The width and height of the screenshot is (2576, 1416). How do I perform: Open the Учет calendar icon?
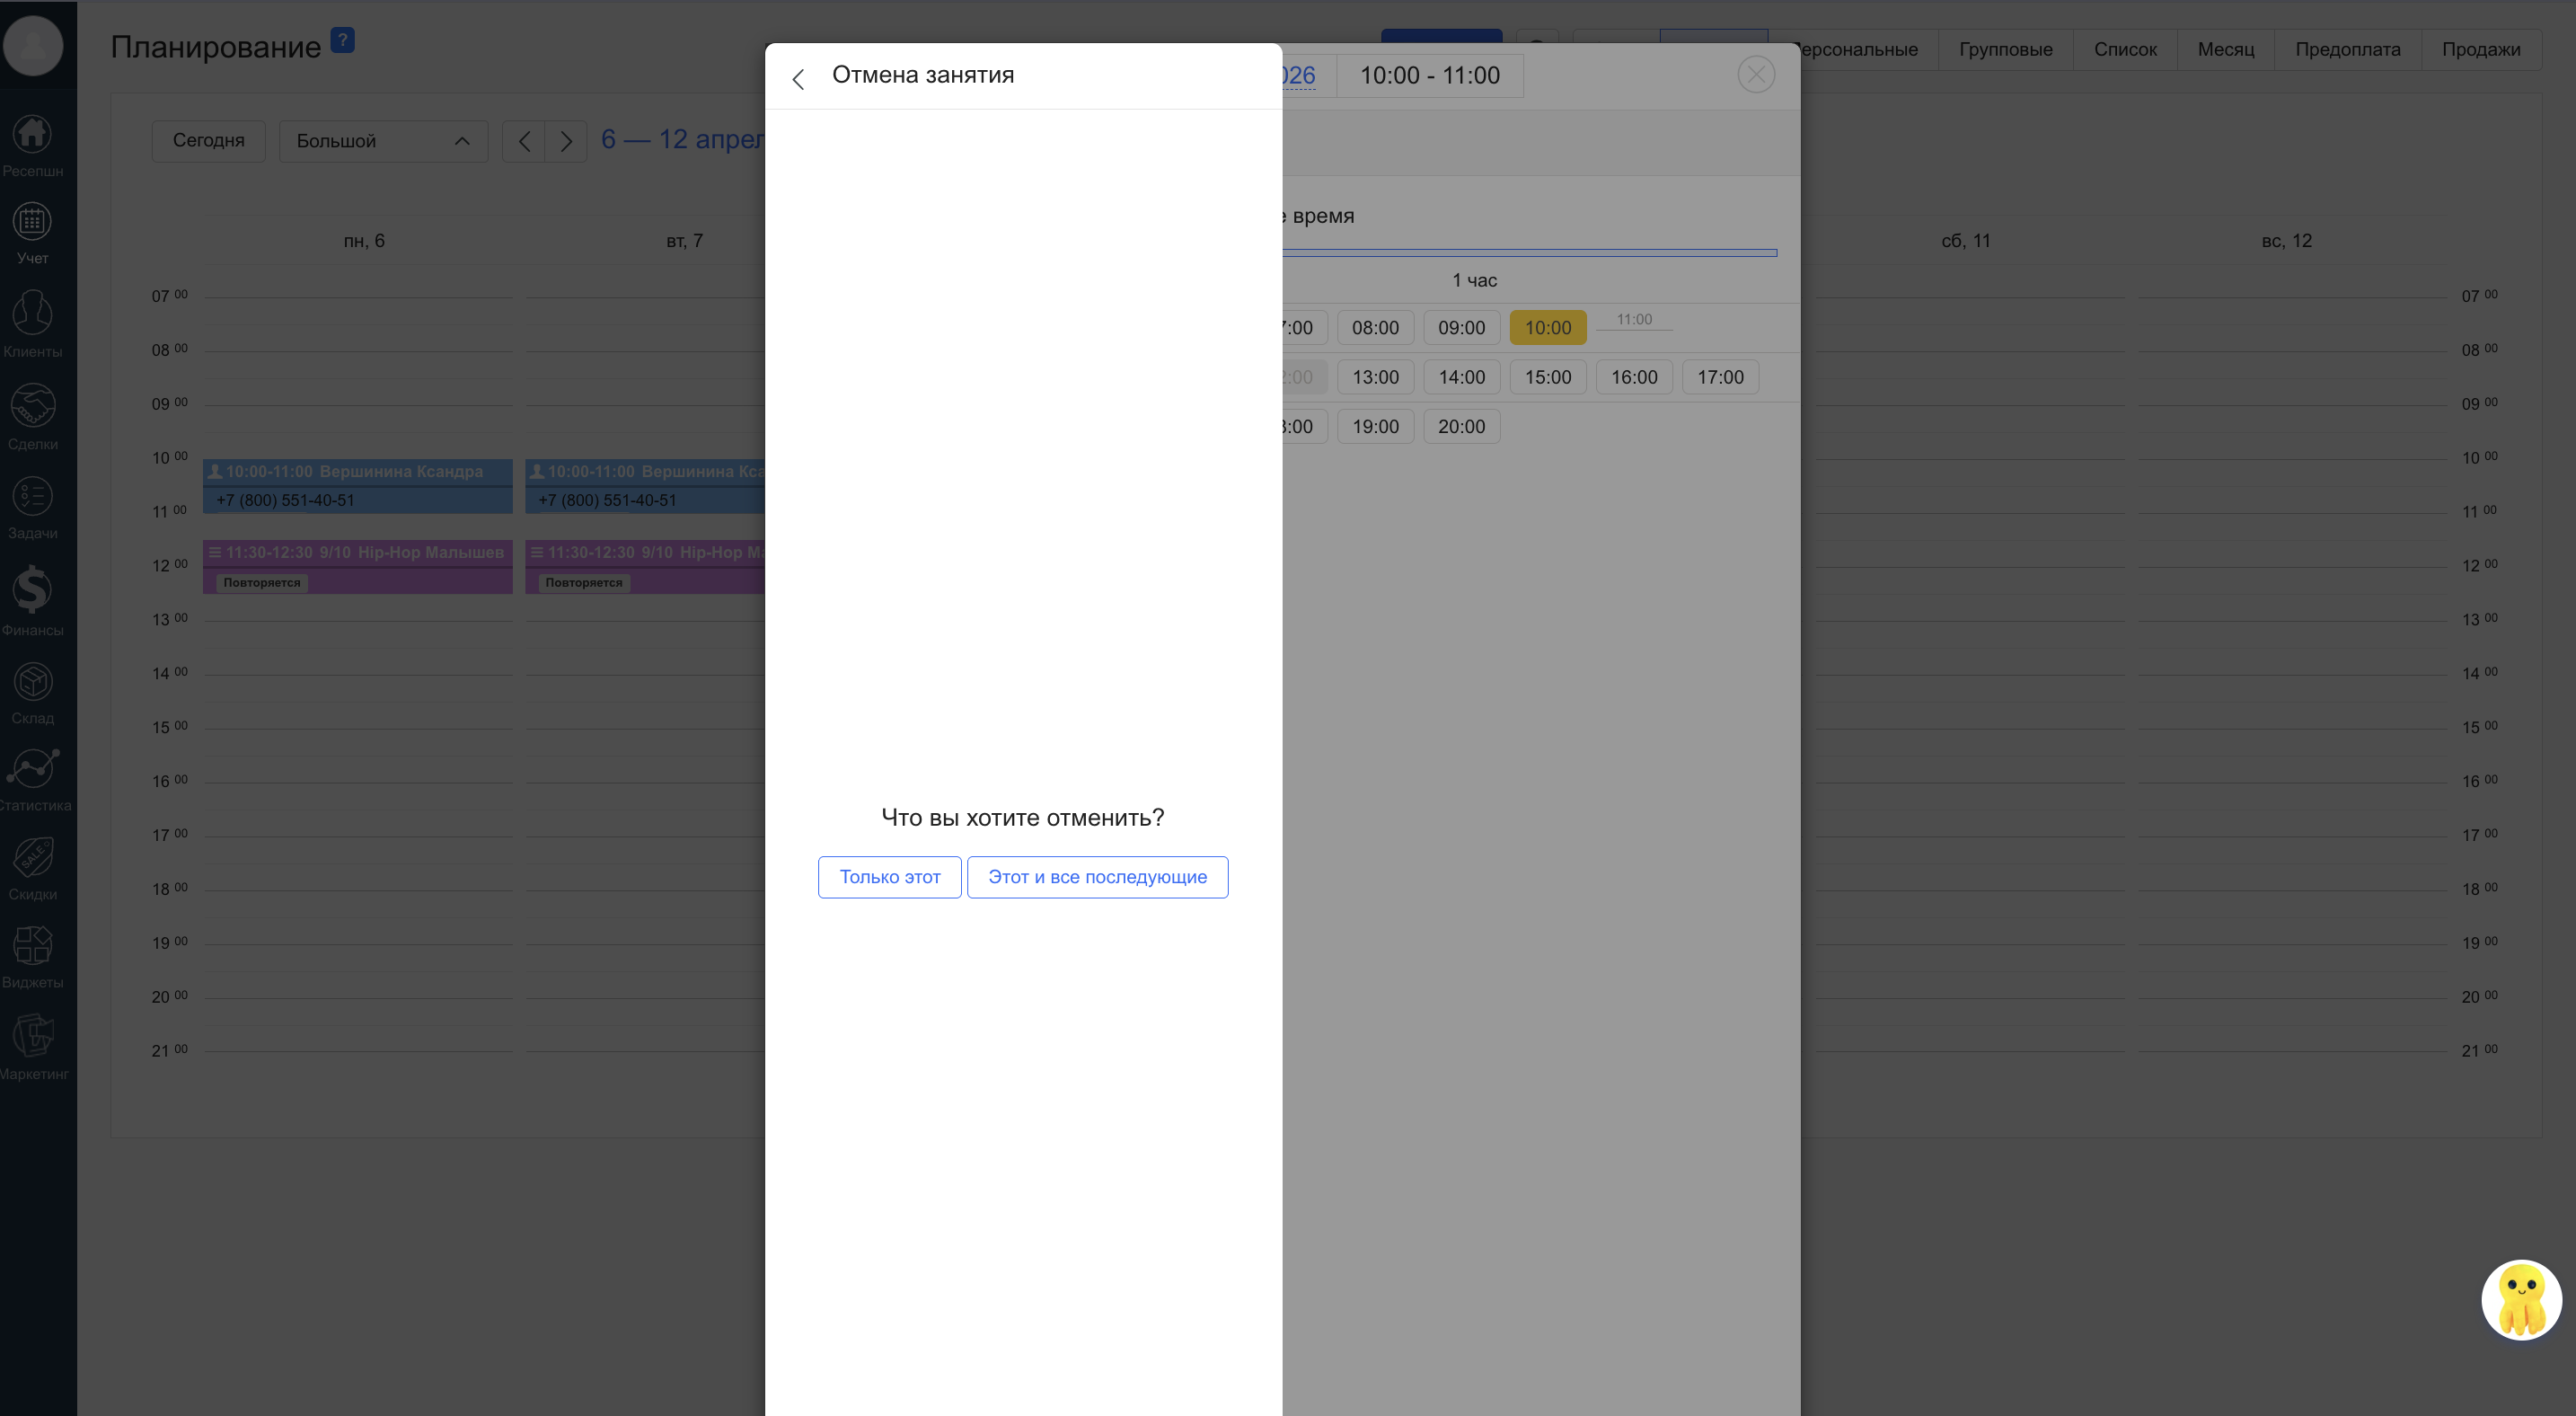click(x=32, y=223)
